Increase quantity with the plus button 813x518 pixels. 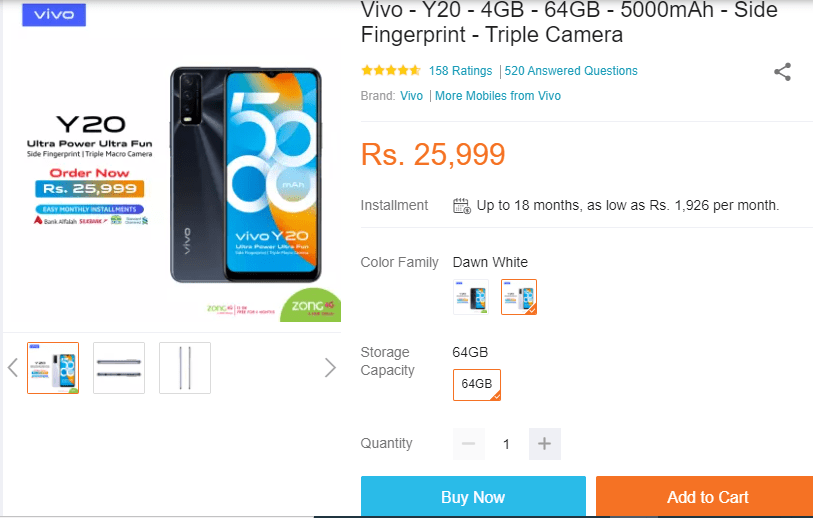click(x=544, y=444)
